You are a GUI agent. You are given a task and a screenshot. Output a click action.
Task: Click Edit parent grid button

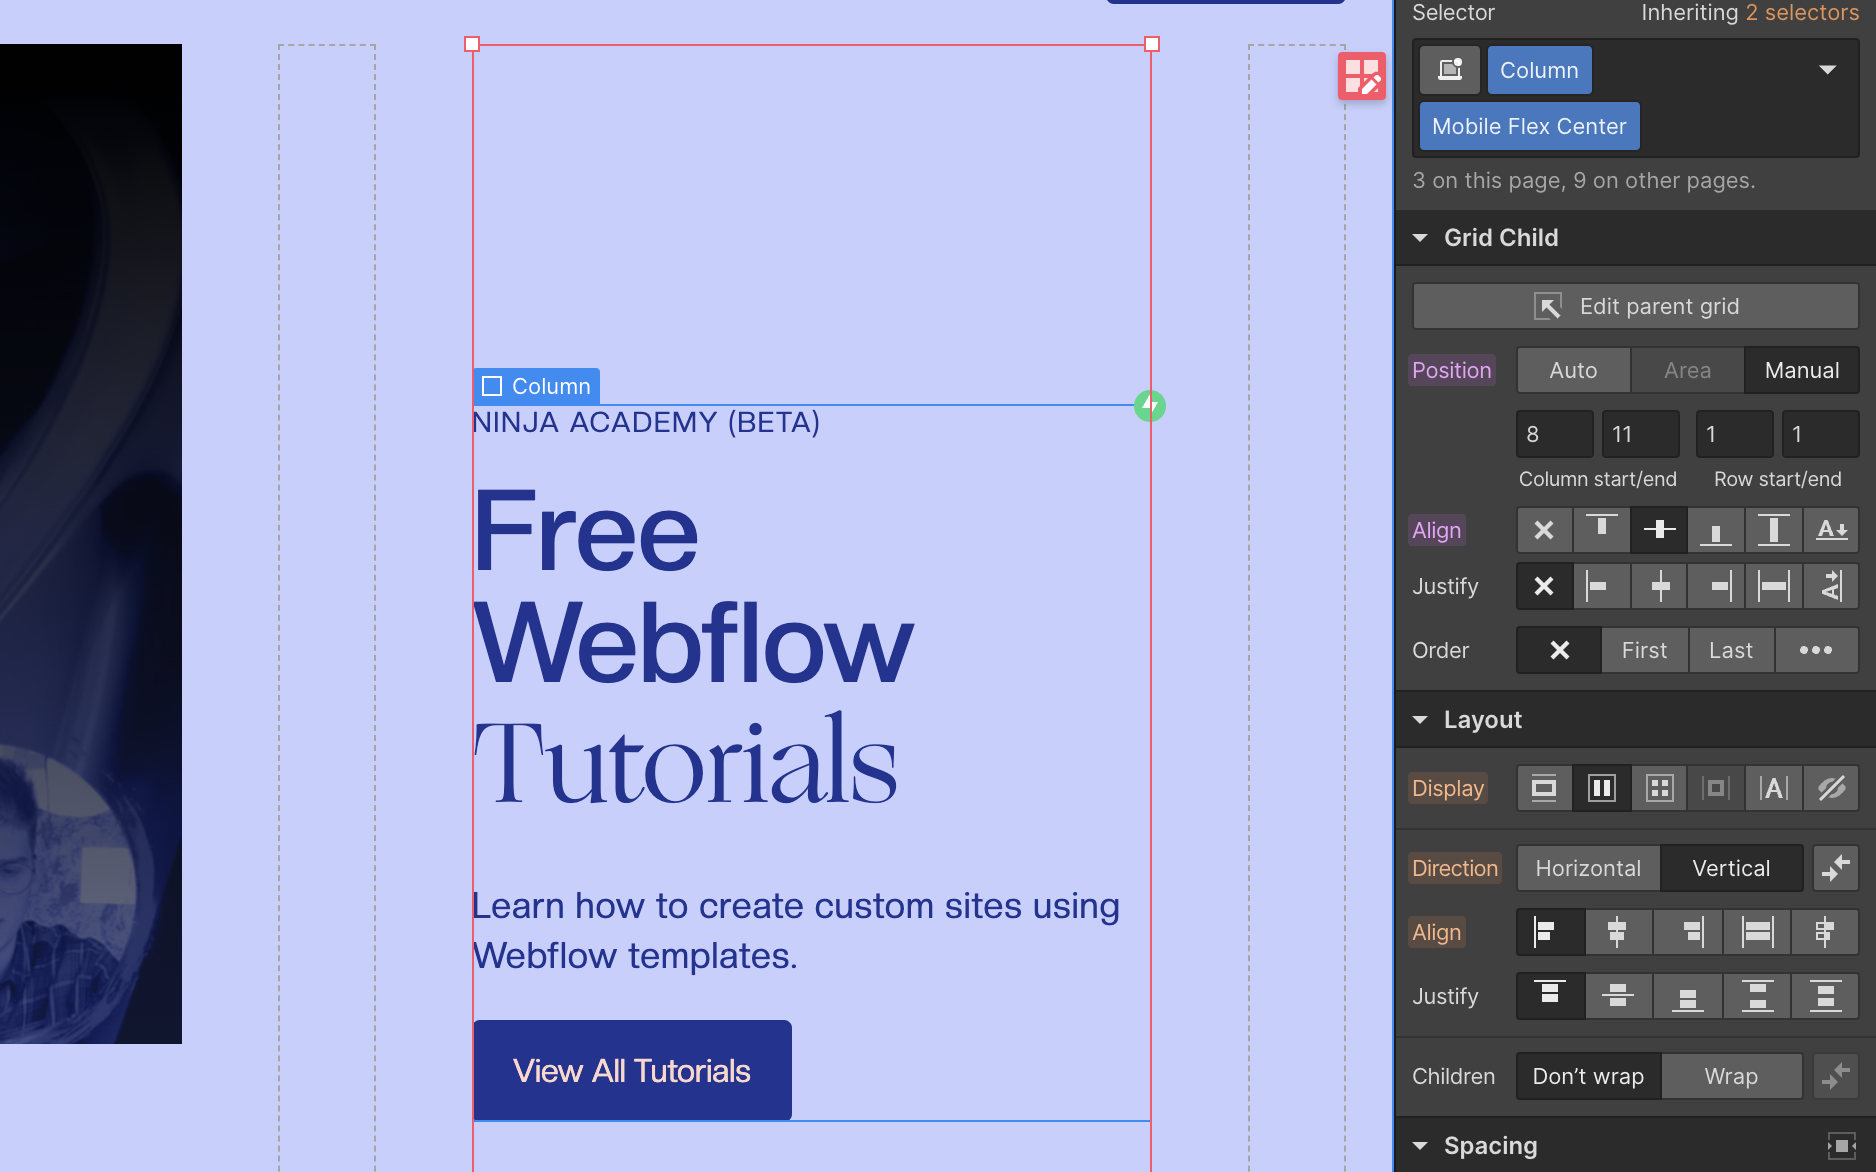pos(1636,306)
